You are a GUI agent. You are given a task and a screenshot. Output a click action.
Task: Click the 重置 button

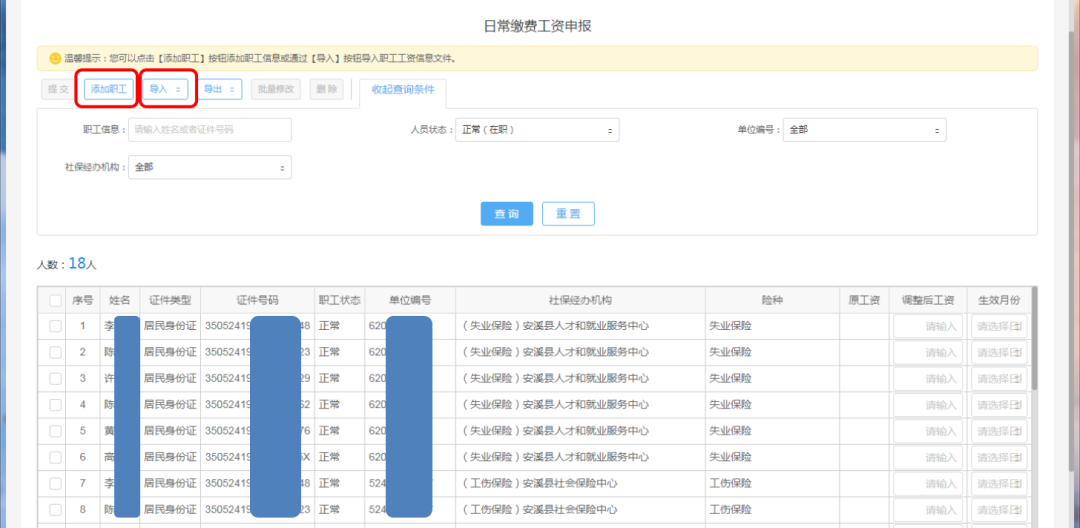click(568, 214)
